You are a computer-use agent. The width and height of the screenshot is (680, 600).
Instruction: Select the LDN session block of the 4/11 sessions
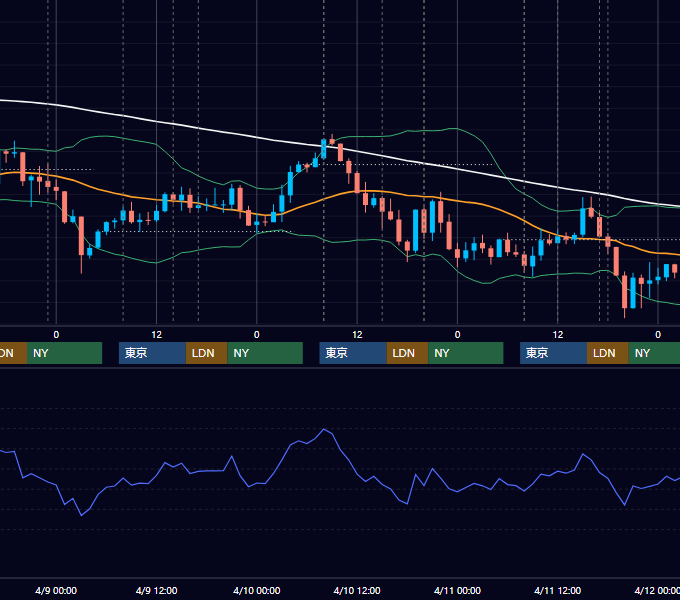608,353
